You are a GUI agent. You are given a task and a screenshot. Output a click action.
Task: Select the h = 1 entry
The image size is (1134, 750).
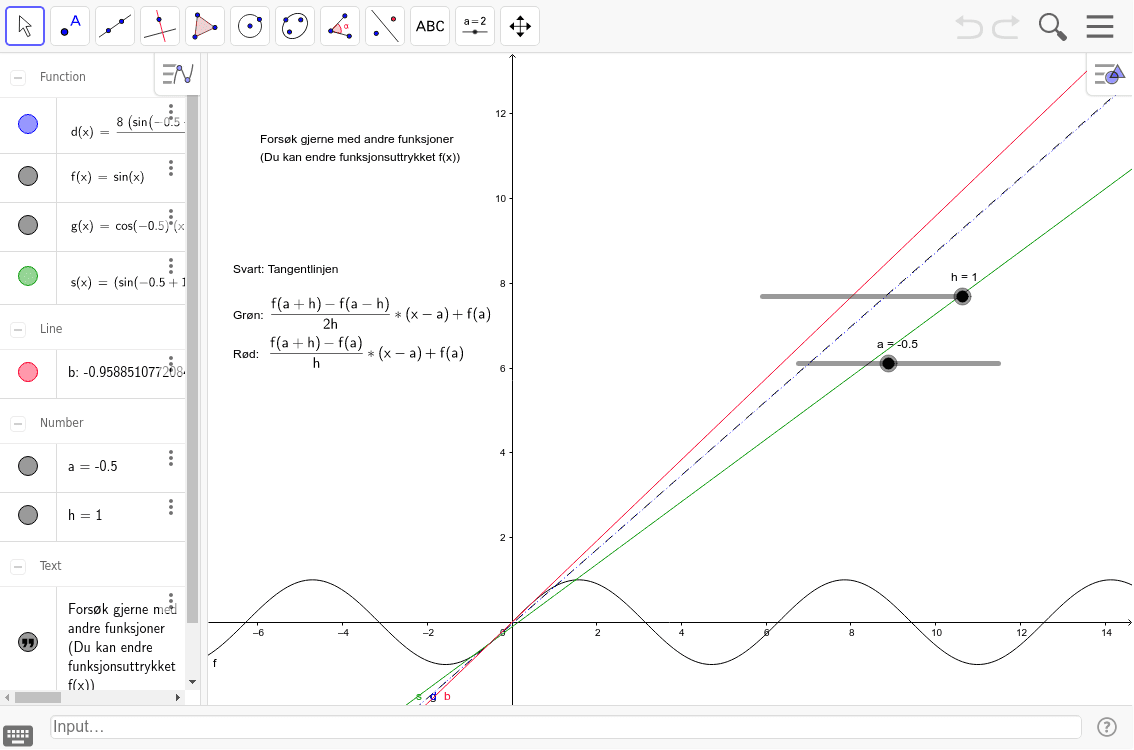click(85, 515)
